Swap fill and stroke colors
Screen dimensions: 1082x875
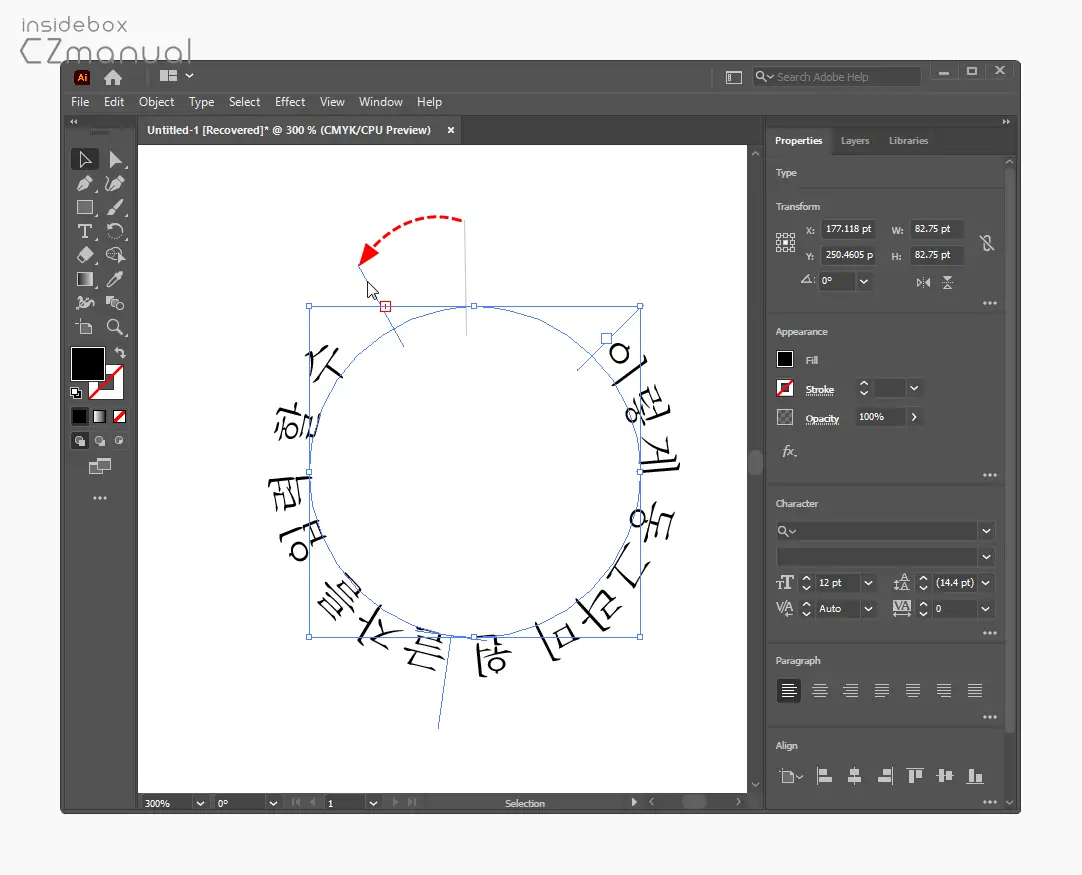120,353
